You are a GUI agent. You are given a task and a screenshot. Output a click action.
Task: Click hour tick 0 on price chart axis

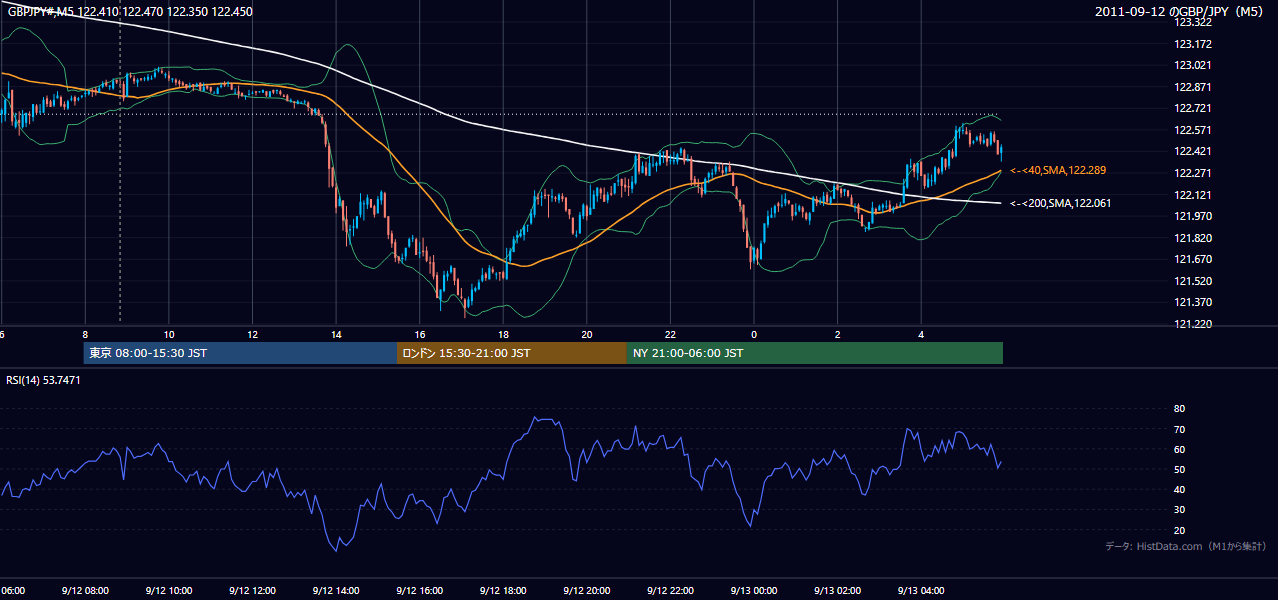pos(754,334)
